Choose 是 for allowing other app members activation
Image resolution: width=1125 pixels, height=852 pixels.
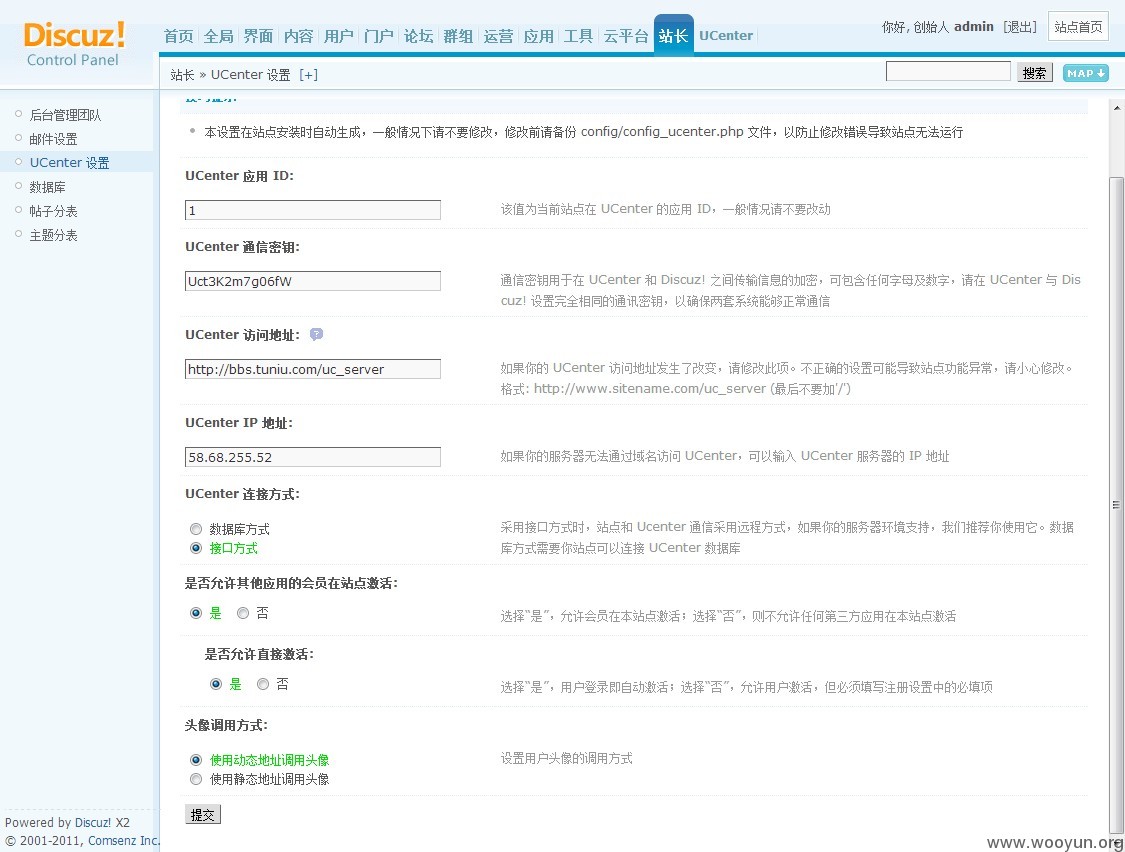pyautogui.click(x=196, y=613)
